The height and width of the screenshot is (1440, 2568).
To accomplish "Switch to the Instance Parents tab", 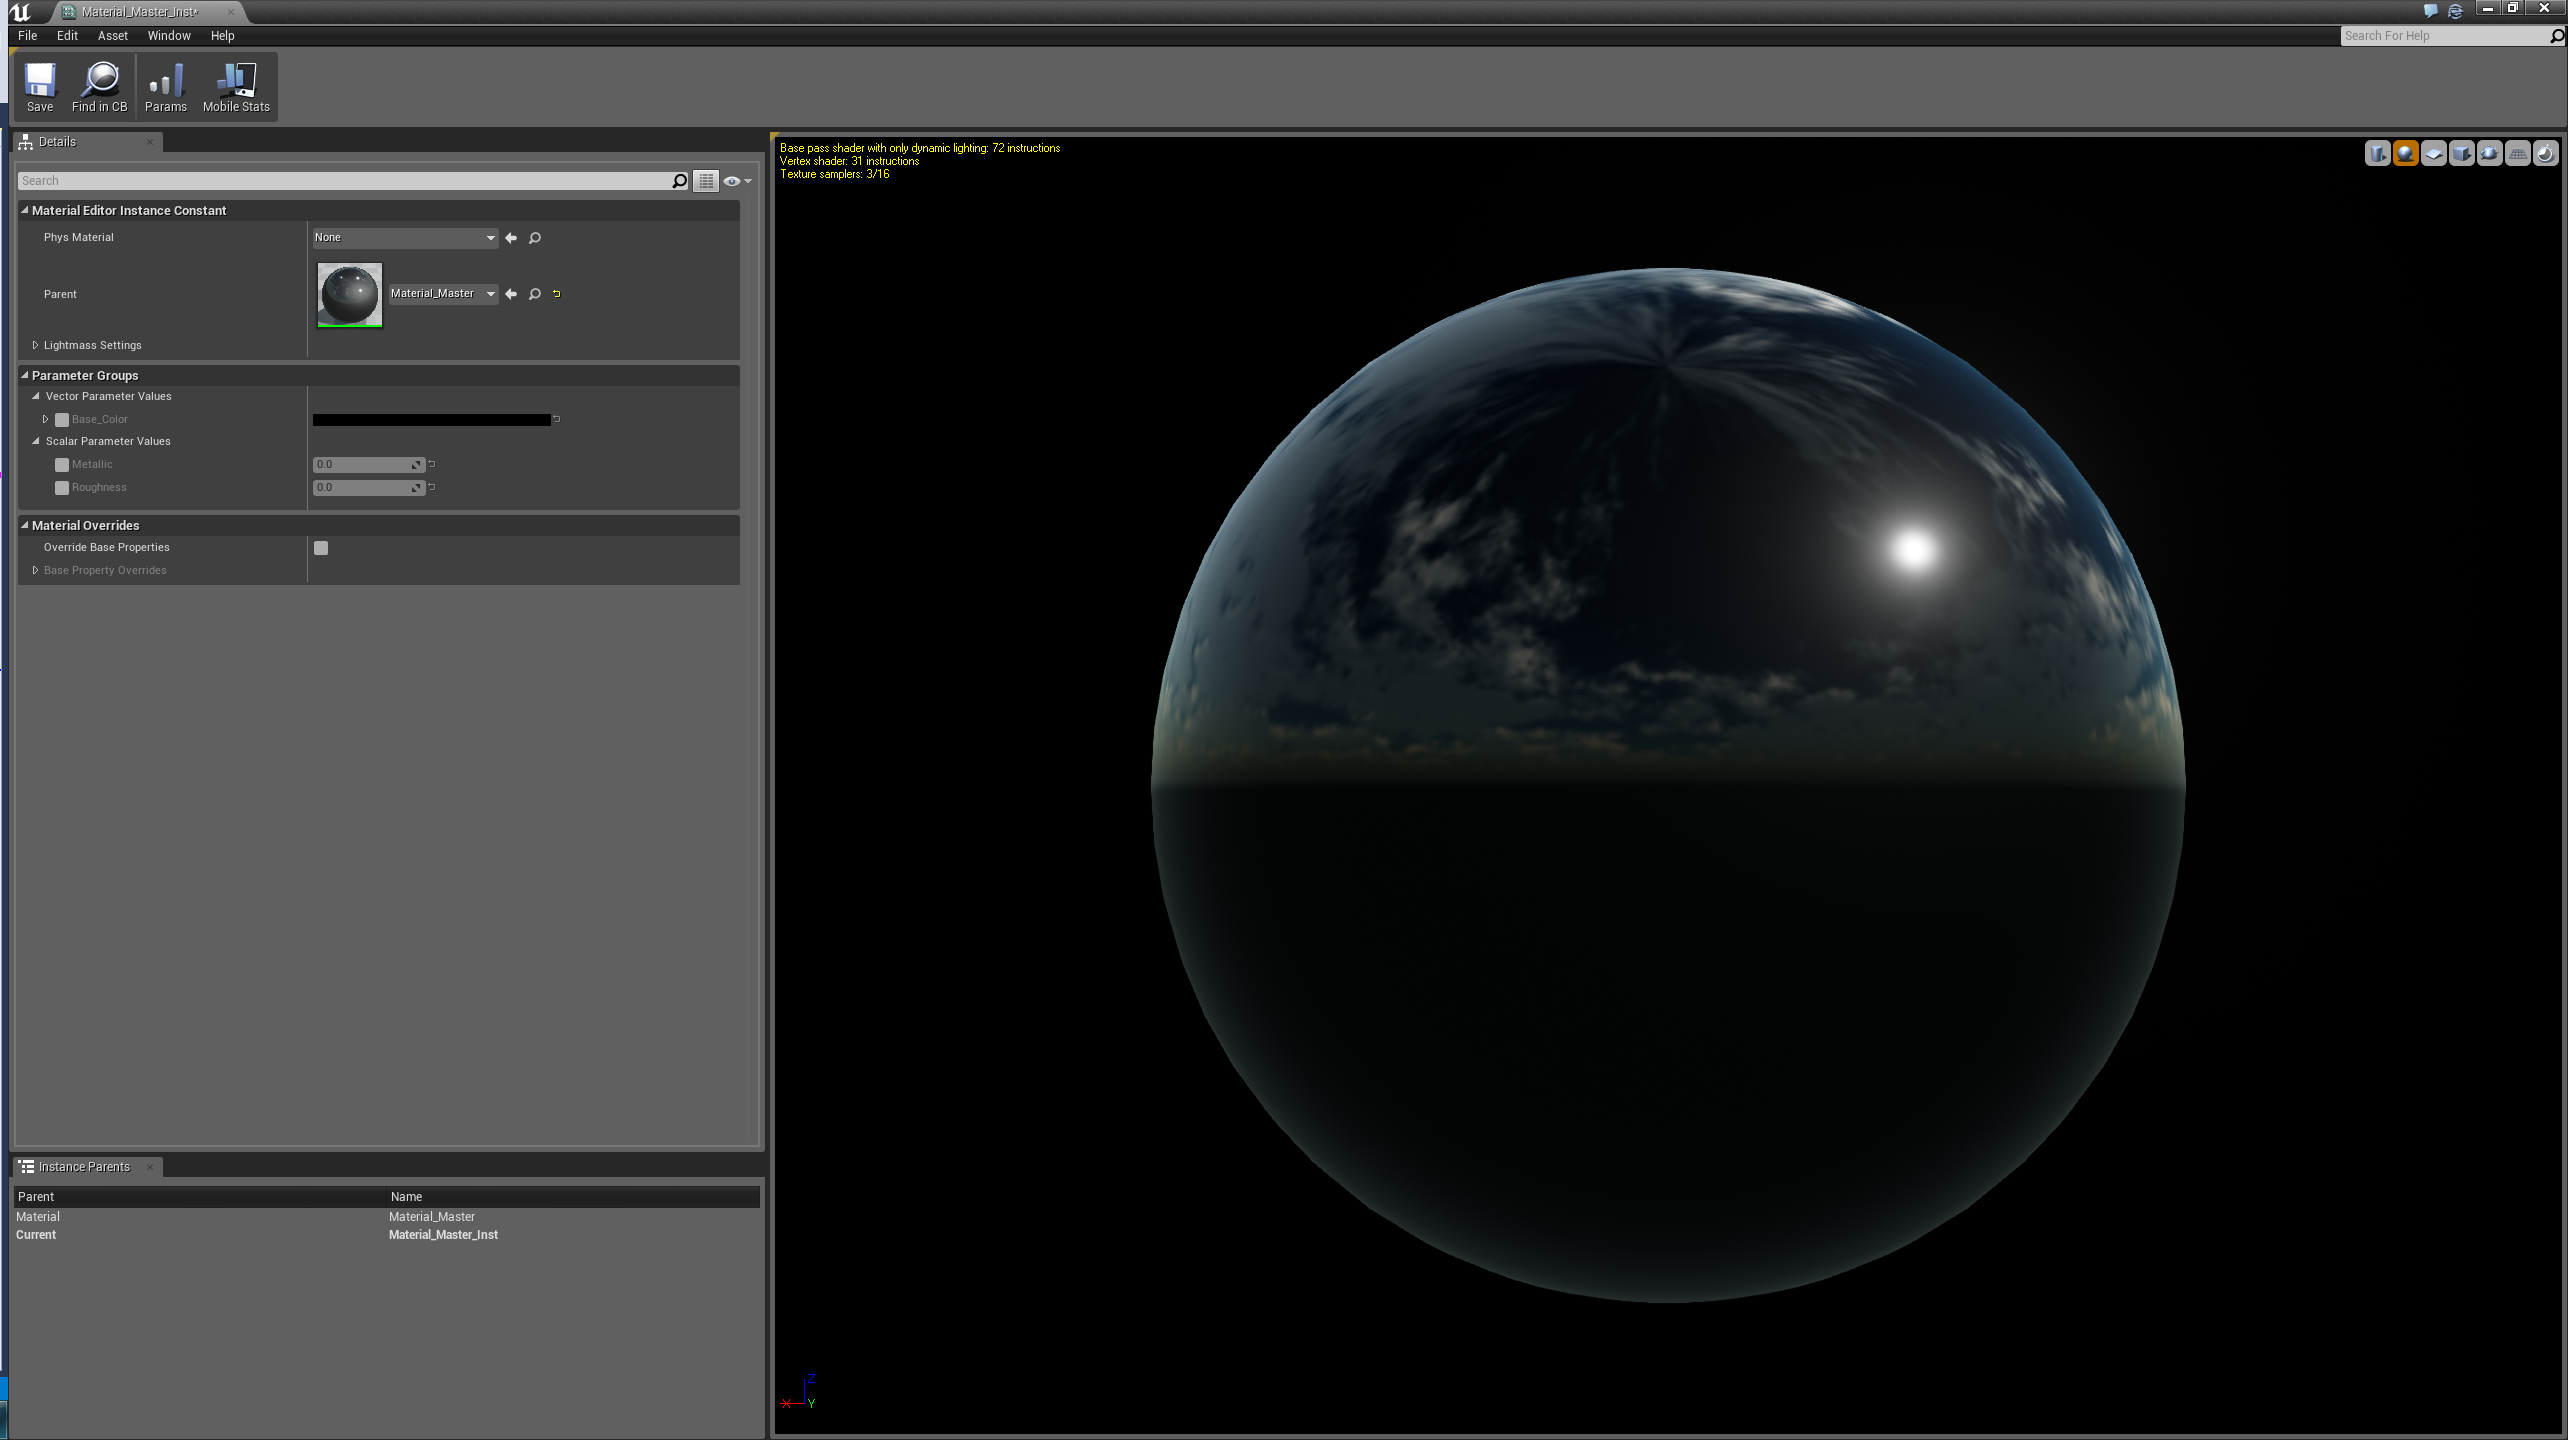I will pyautogui.click(x=84, y=1166).
